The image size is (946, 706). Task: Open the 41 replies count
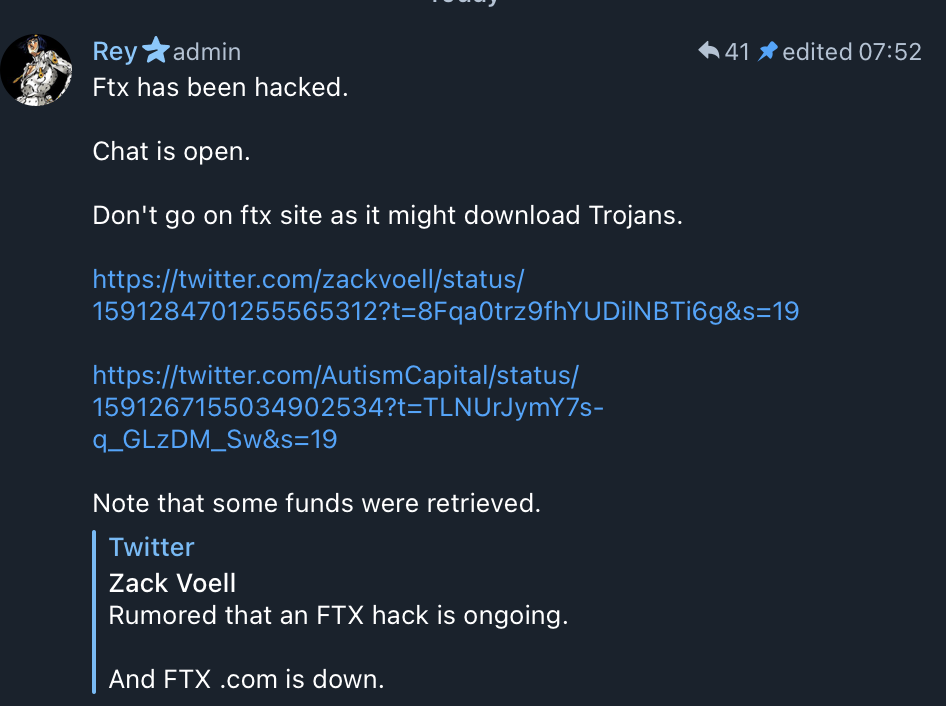[x=737, y=52]
